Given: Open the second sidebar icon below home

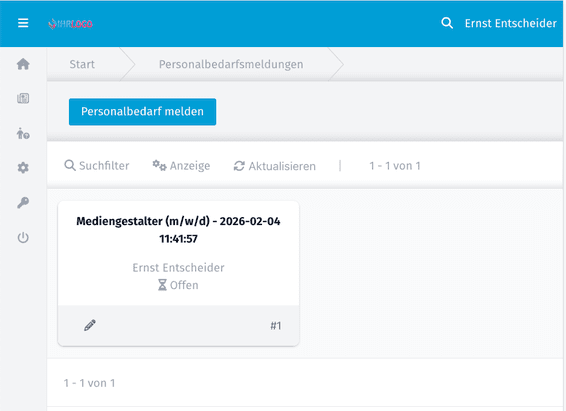Looking at the screenshot, I should pos(23,98).
